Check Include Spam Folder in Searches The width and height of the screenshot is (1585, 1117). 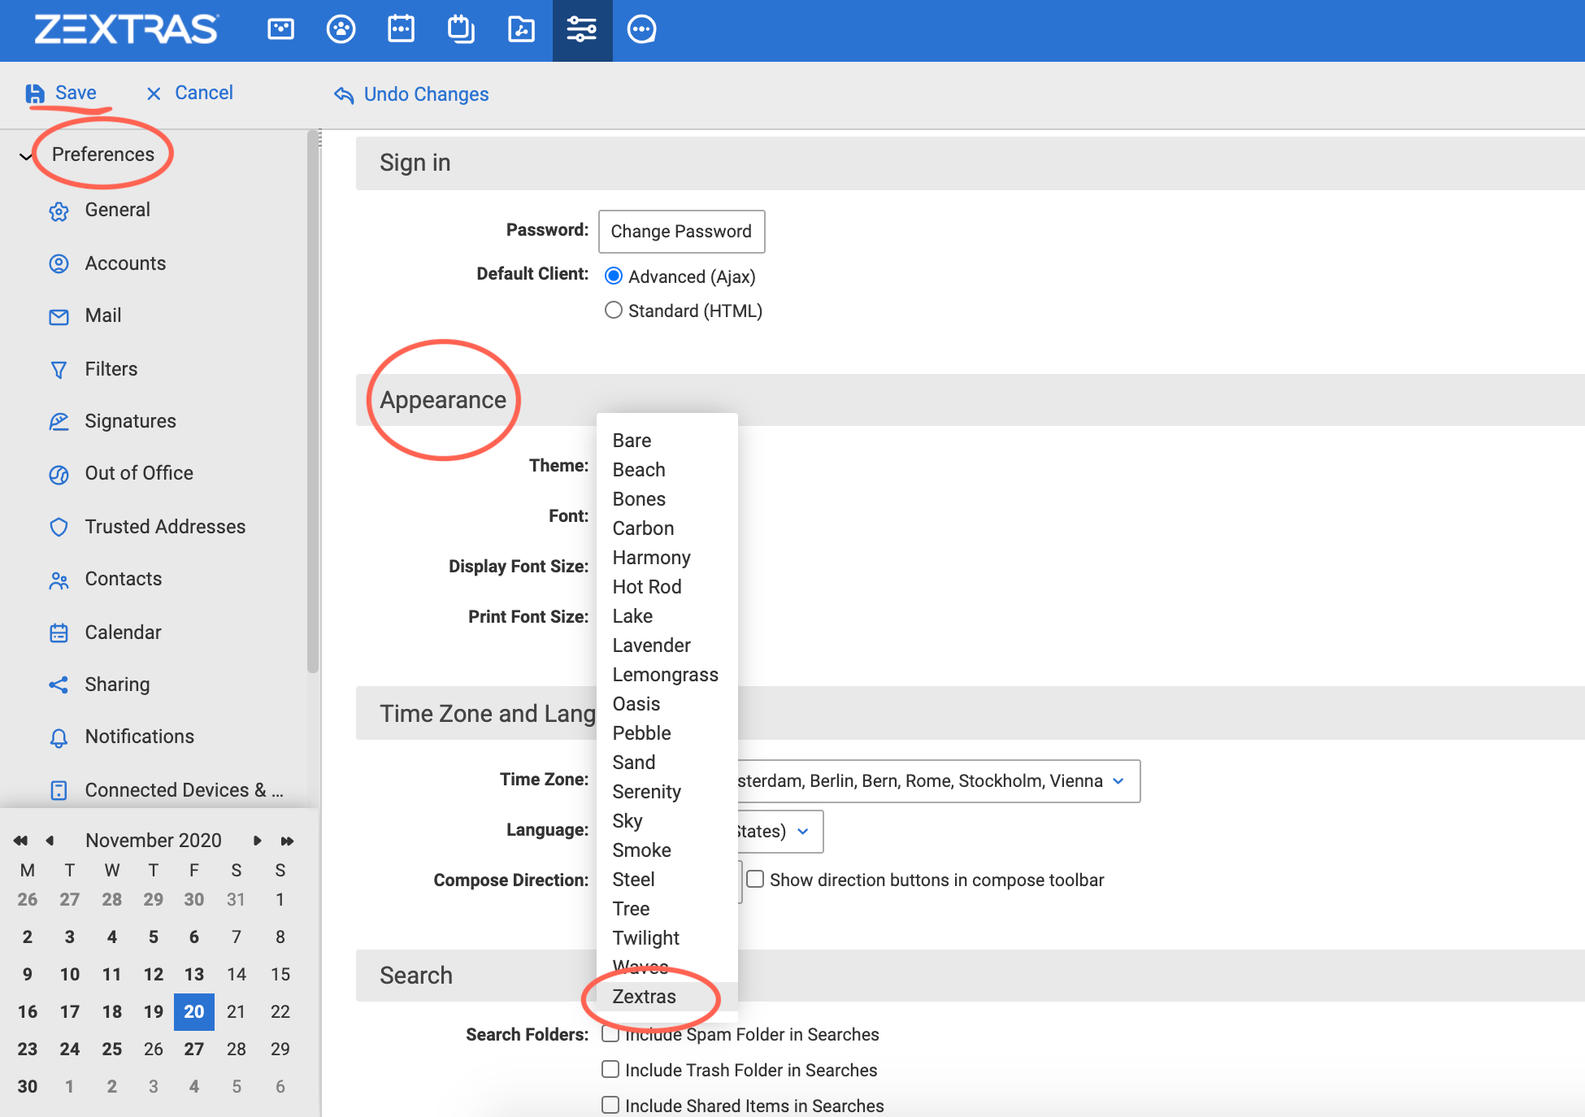[x=610, y=1034]
